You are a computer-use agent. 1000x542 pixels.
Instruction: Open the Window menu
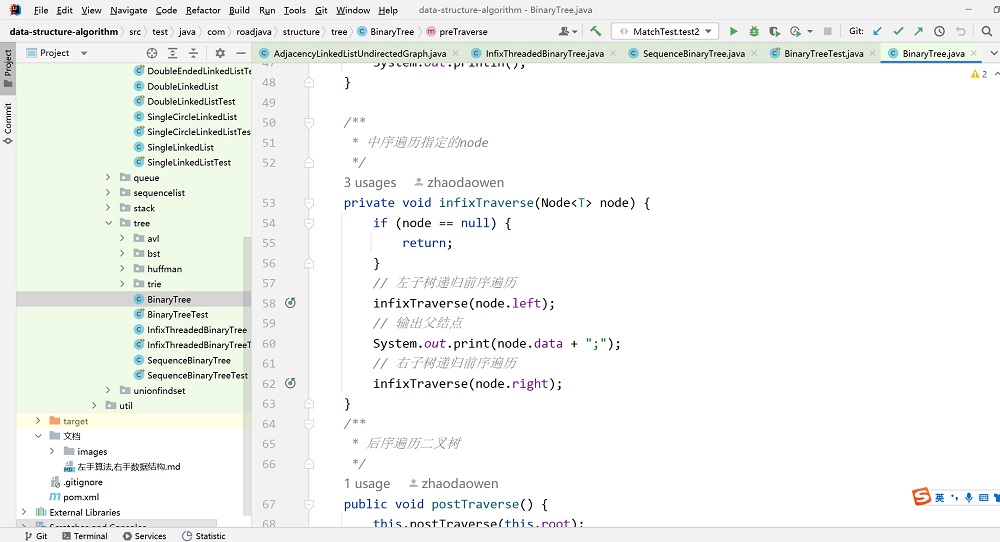click(353, 10)
